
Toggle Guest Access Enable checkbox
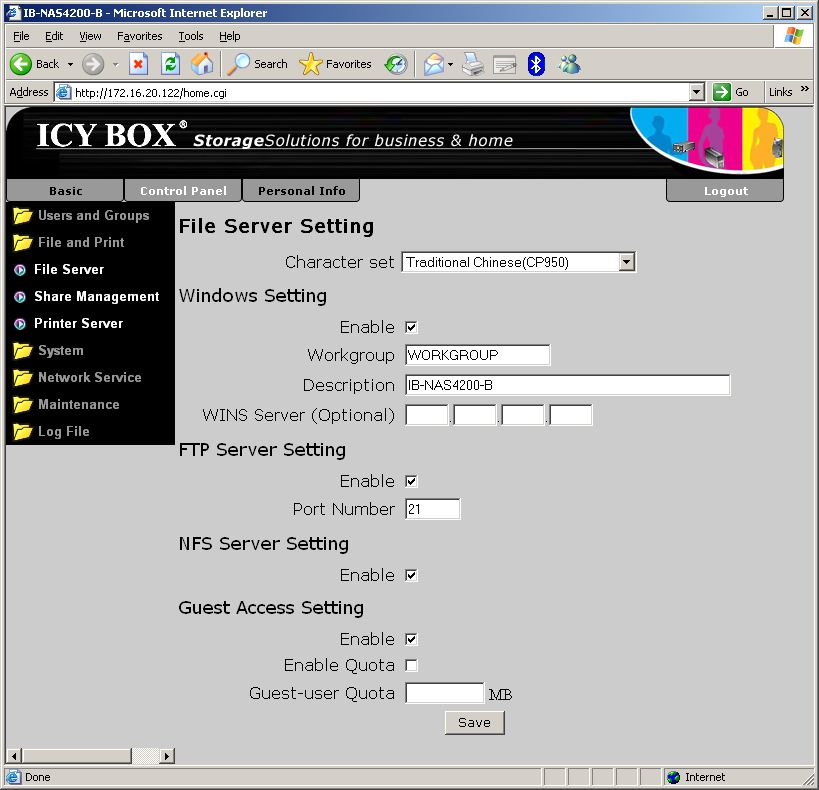coord(412,639)
